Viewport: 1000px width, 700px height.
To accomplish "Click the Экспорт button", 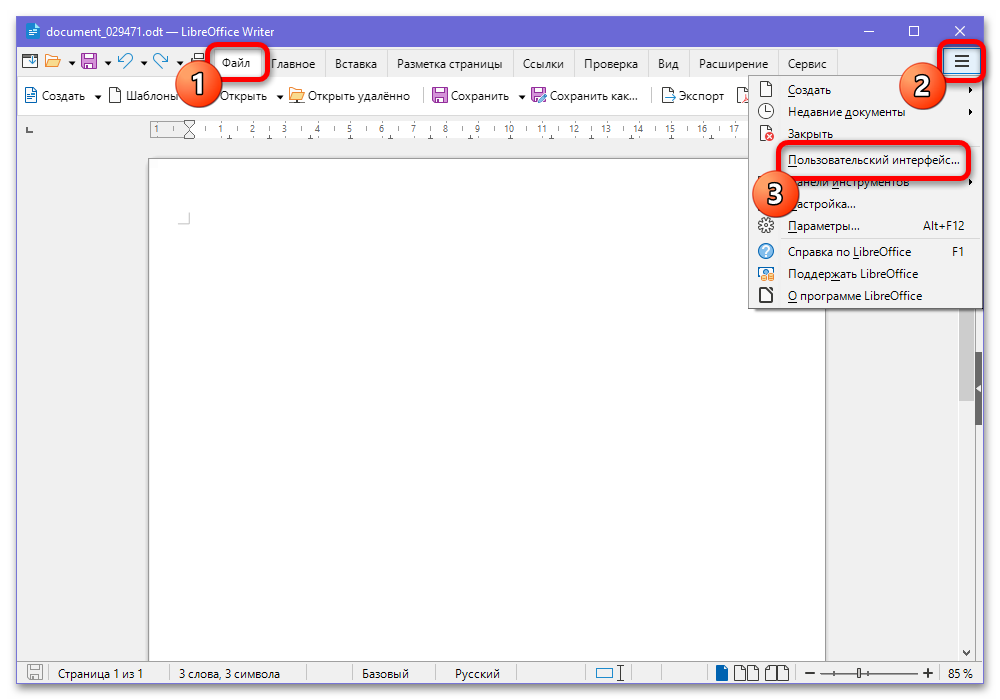I will pos(693,96).
